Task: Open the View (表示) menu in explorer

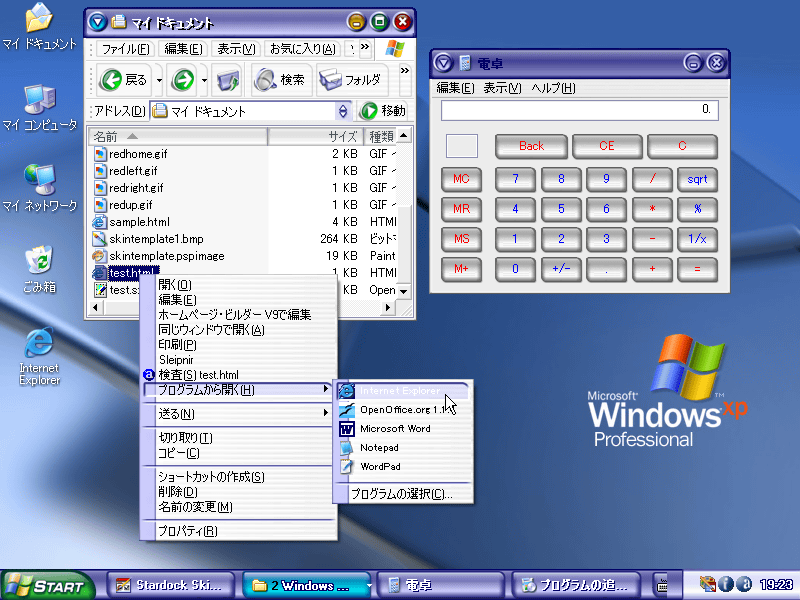Action: (236, 48)
